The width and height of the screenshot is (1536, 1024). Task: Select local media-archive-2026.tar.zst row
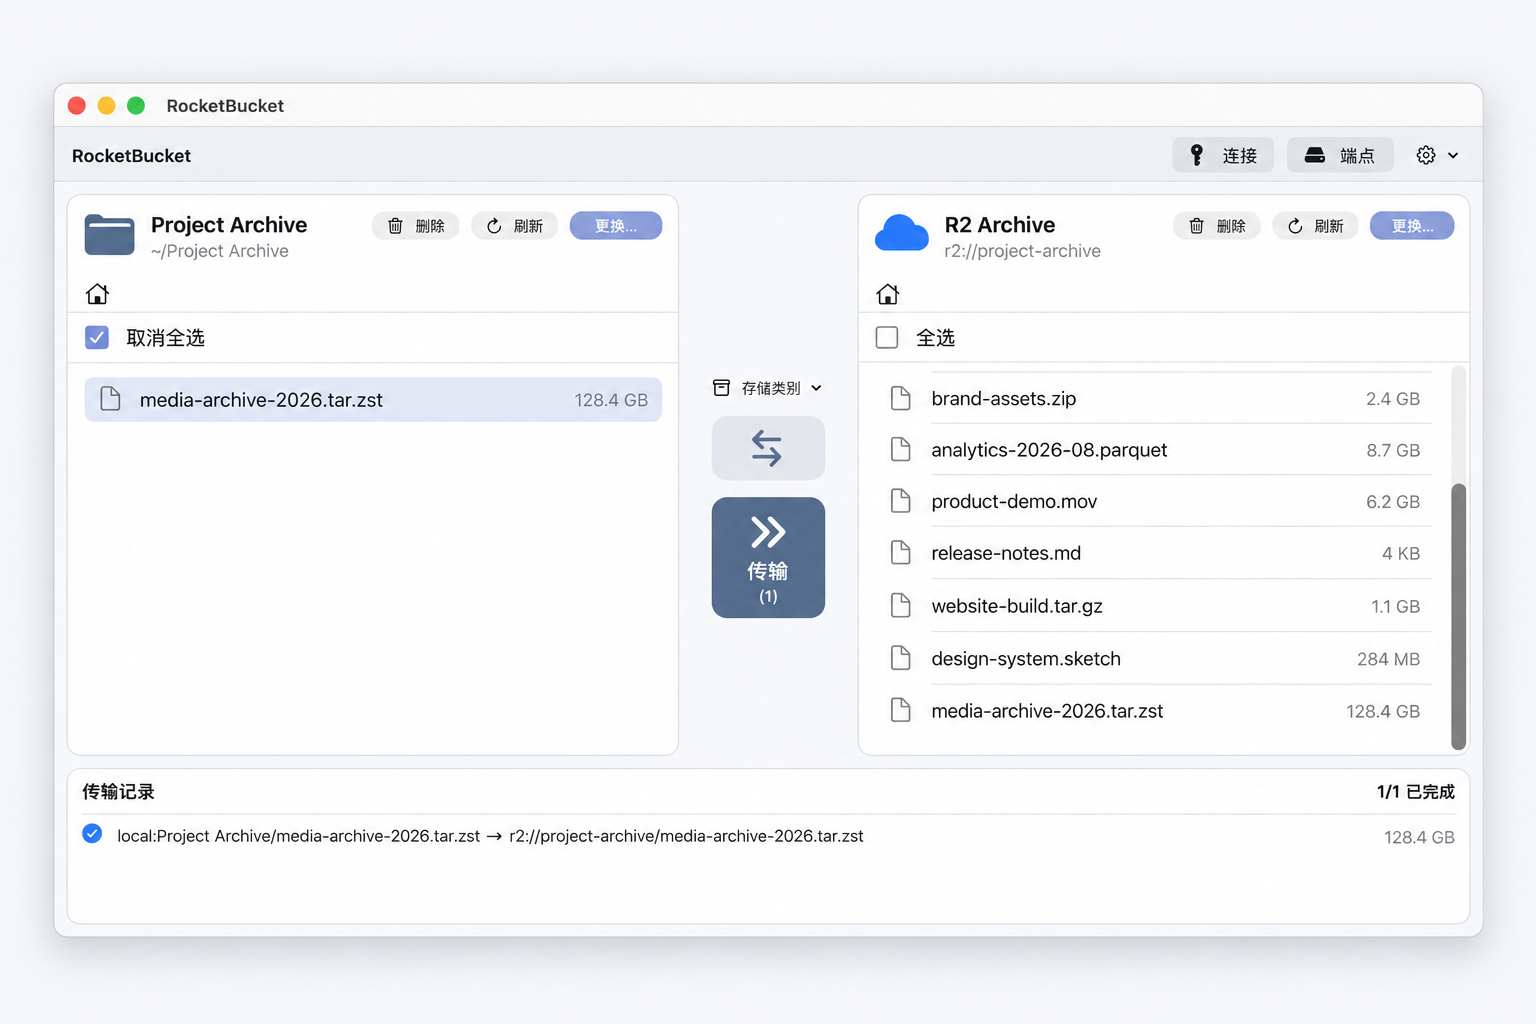(x=373, y=400)
